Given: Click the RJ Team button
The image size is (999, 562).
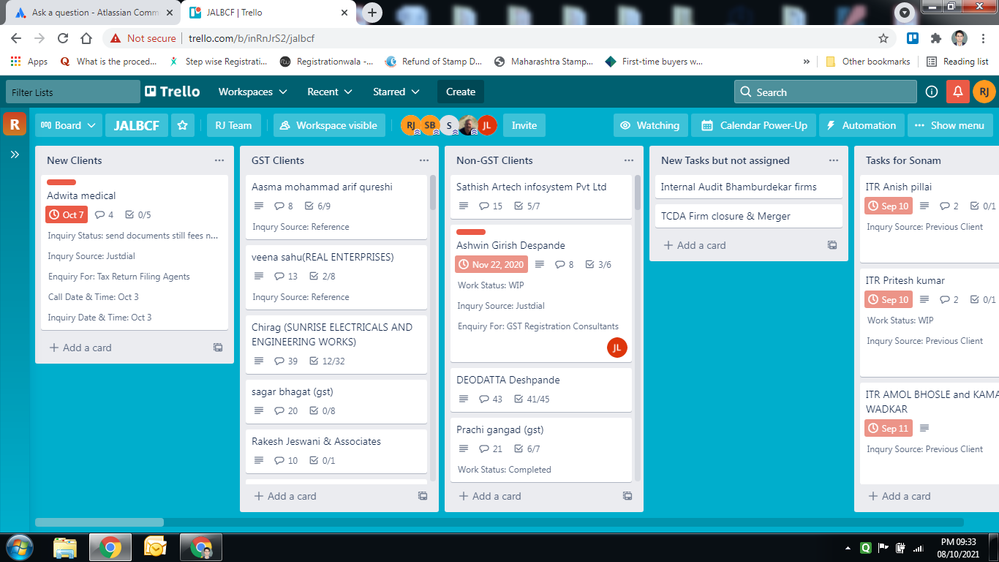Looking at the screenshot, I should 233,126.
